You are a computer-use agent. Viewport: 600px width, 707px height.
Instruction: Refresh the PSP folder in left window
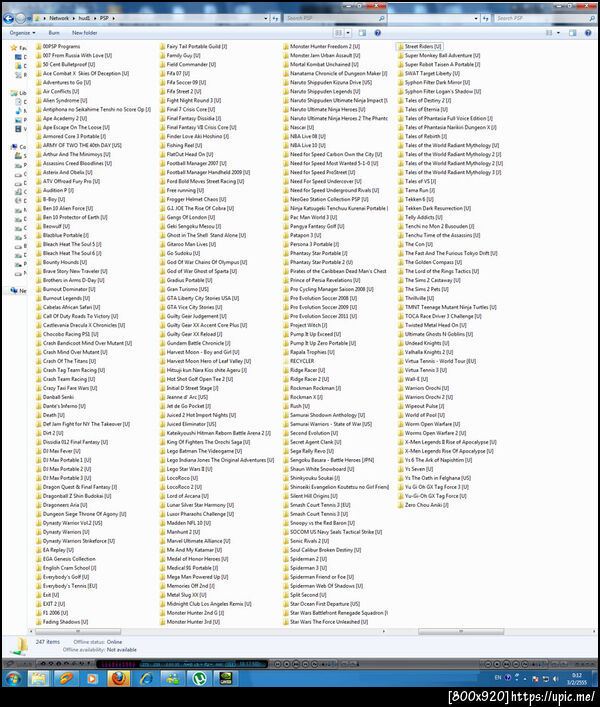click(x=275, y=18)
